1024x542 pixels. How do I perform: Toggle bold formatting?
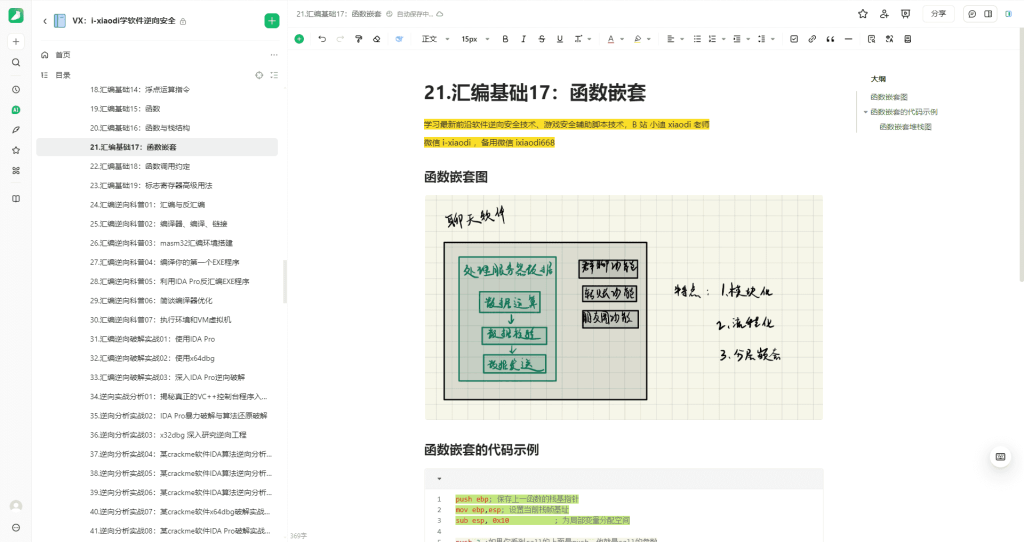tap(505, 39)
